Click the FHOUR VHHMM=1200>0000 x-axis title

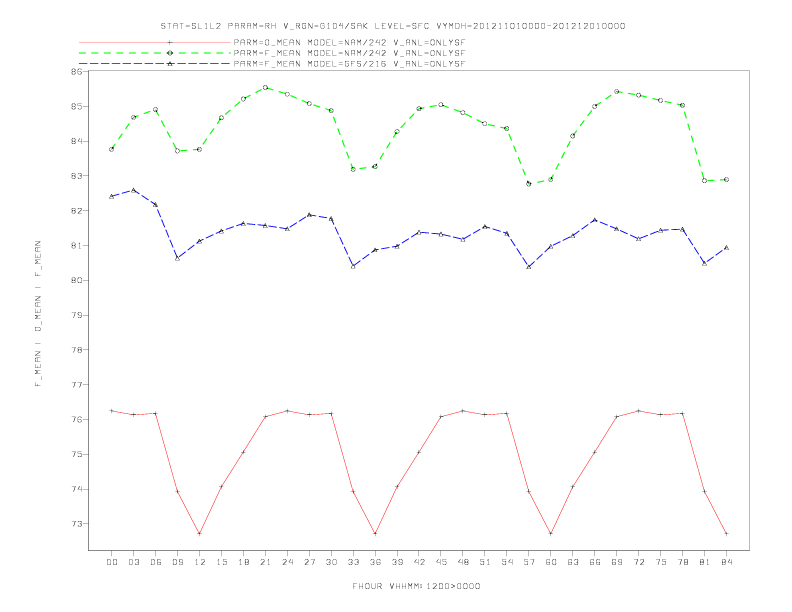pos(416,586)
